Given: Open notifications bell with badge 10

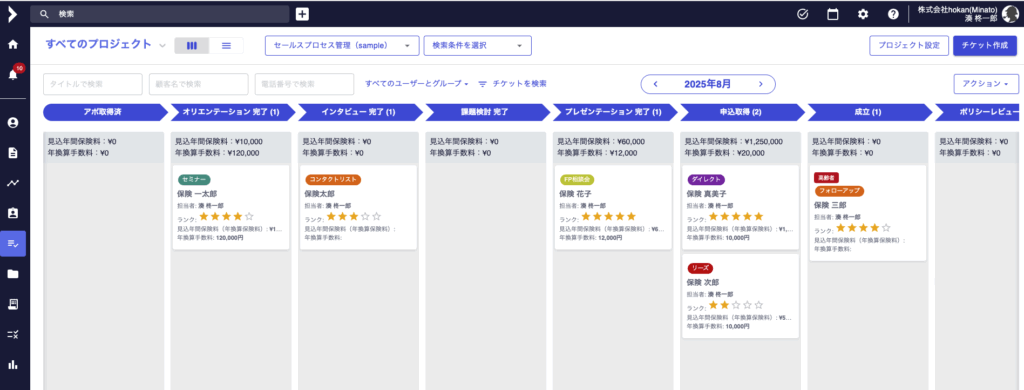Looking at the screenshot, I should [13, 74].
